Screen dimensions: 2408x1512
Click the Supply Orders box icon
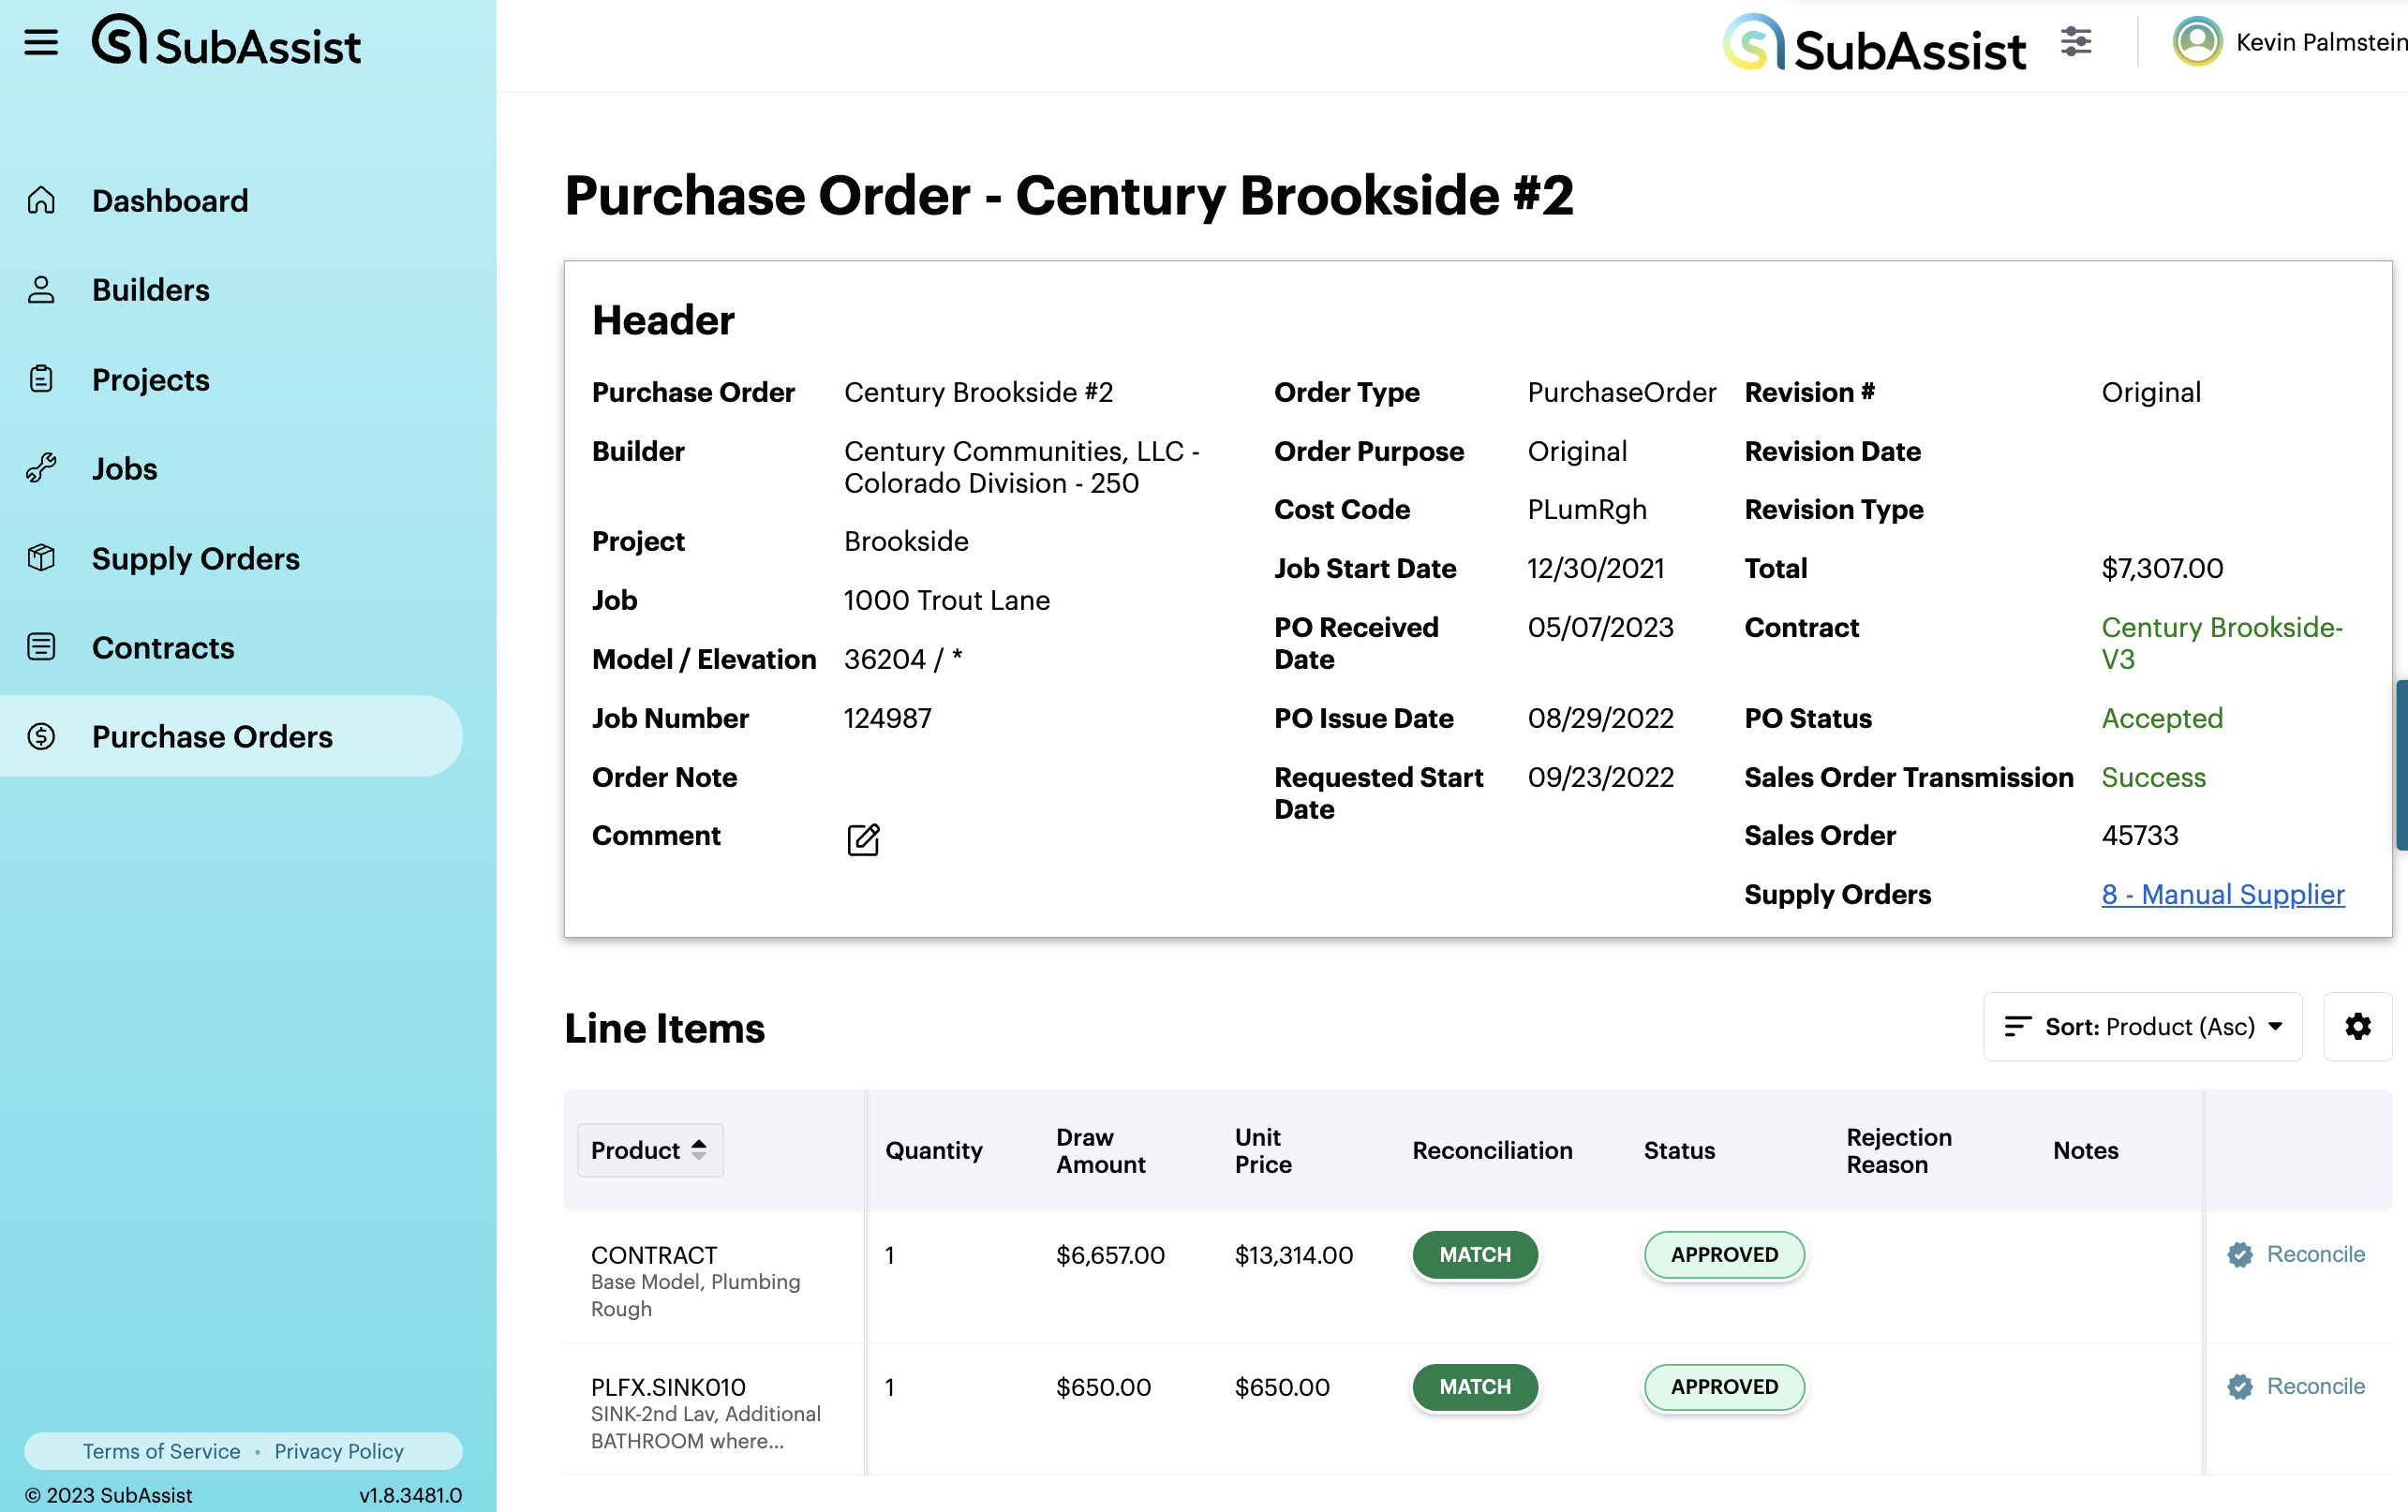(x=41, y=558)
